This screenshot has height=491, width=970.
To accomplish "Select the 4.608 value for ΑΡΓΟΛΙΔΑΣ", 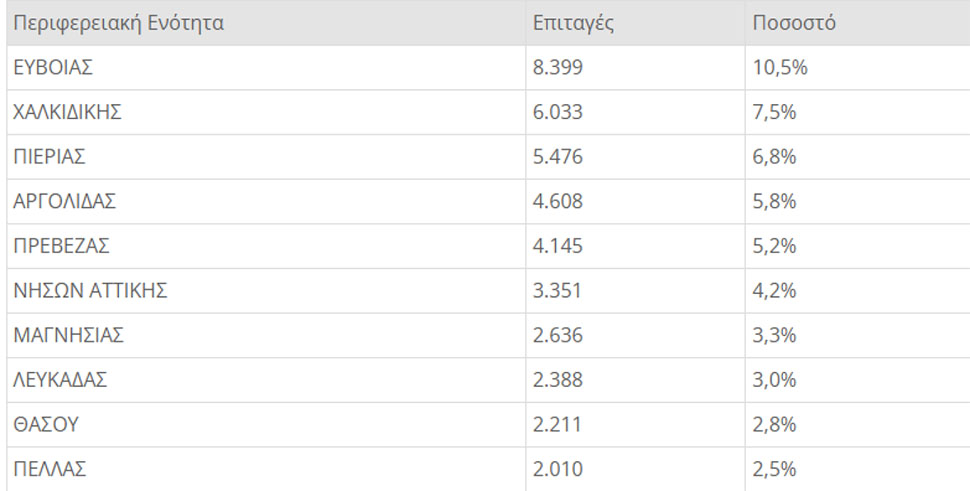I will tap(558, 202).
